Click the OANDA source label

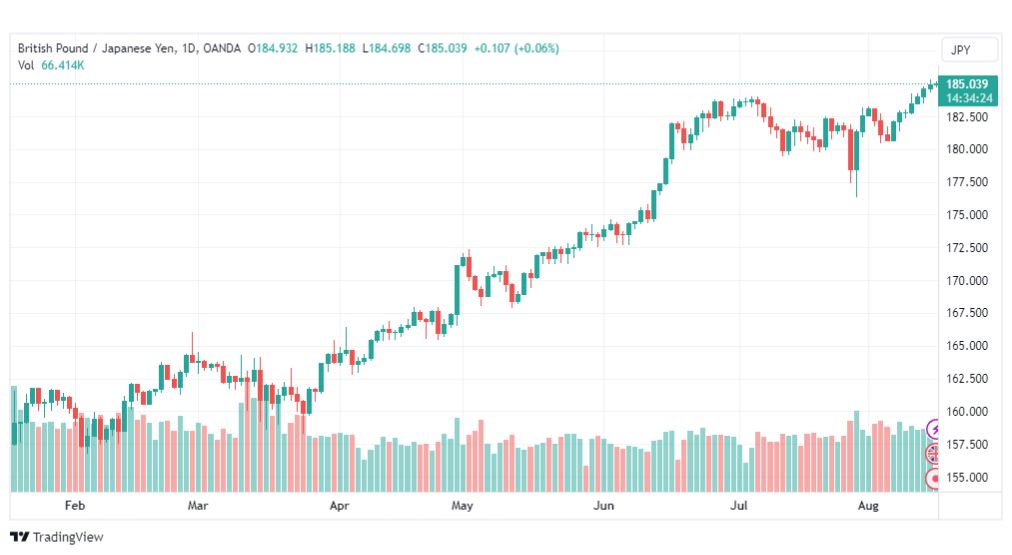(221, 48)
